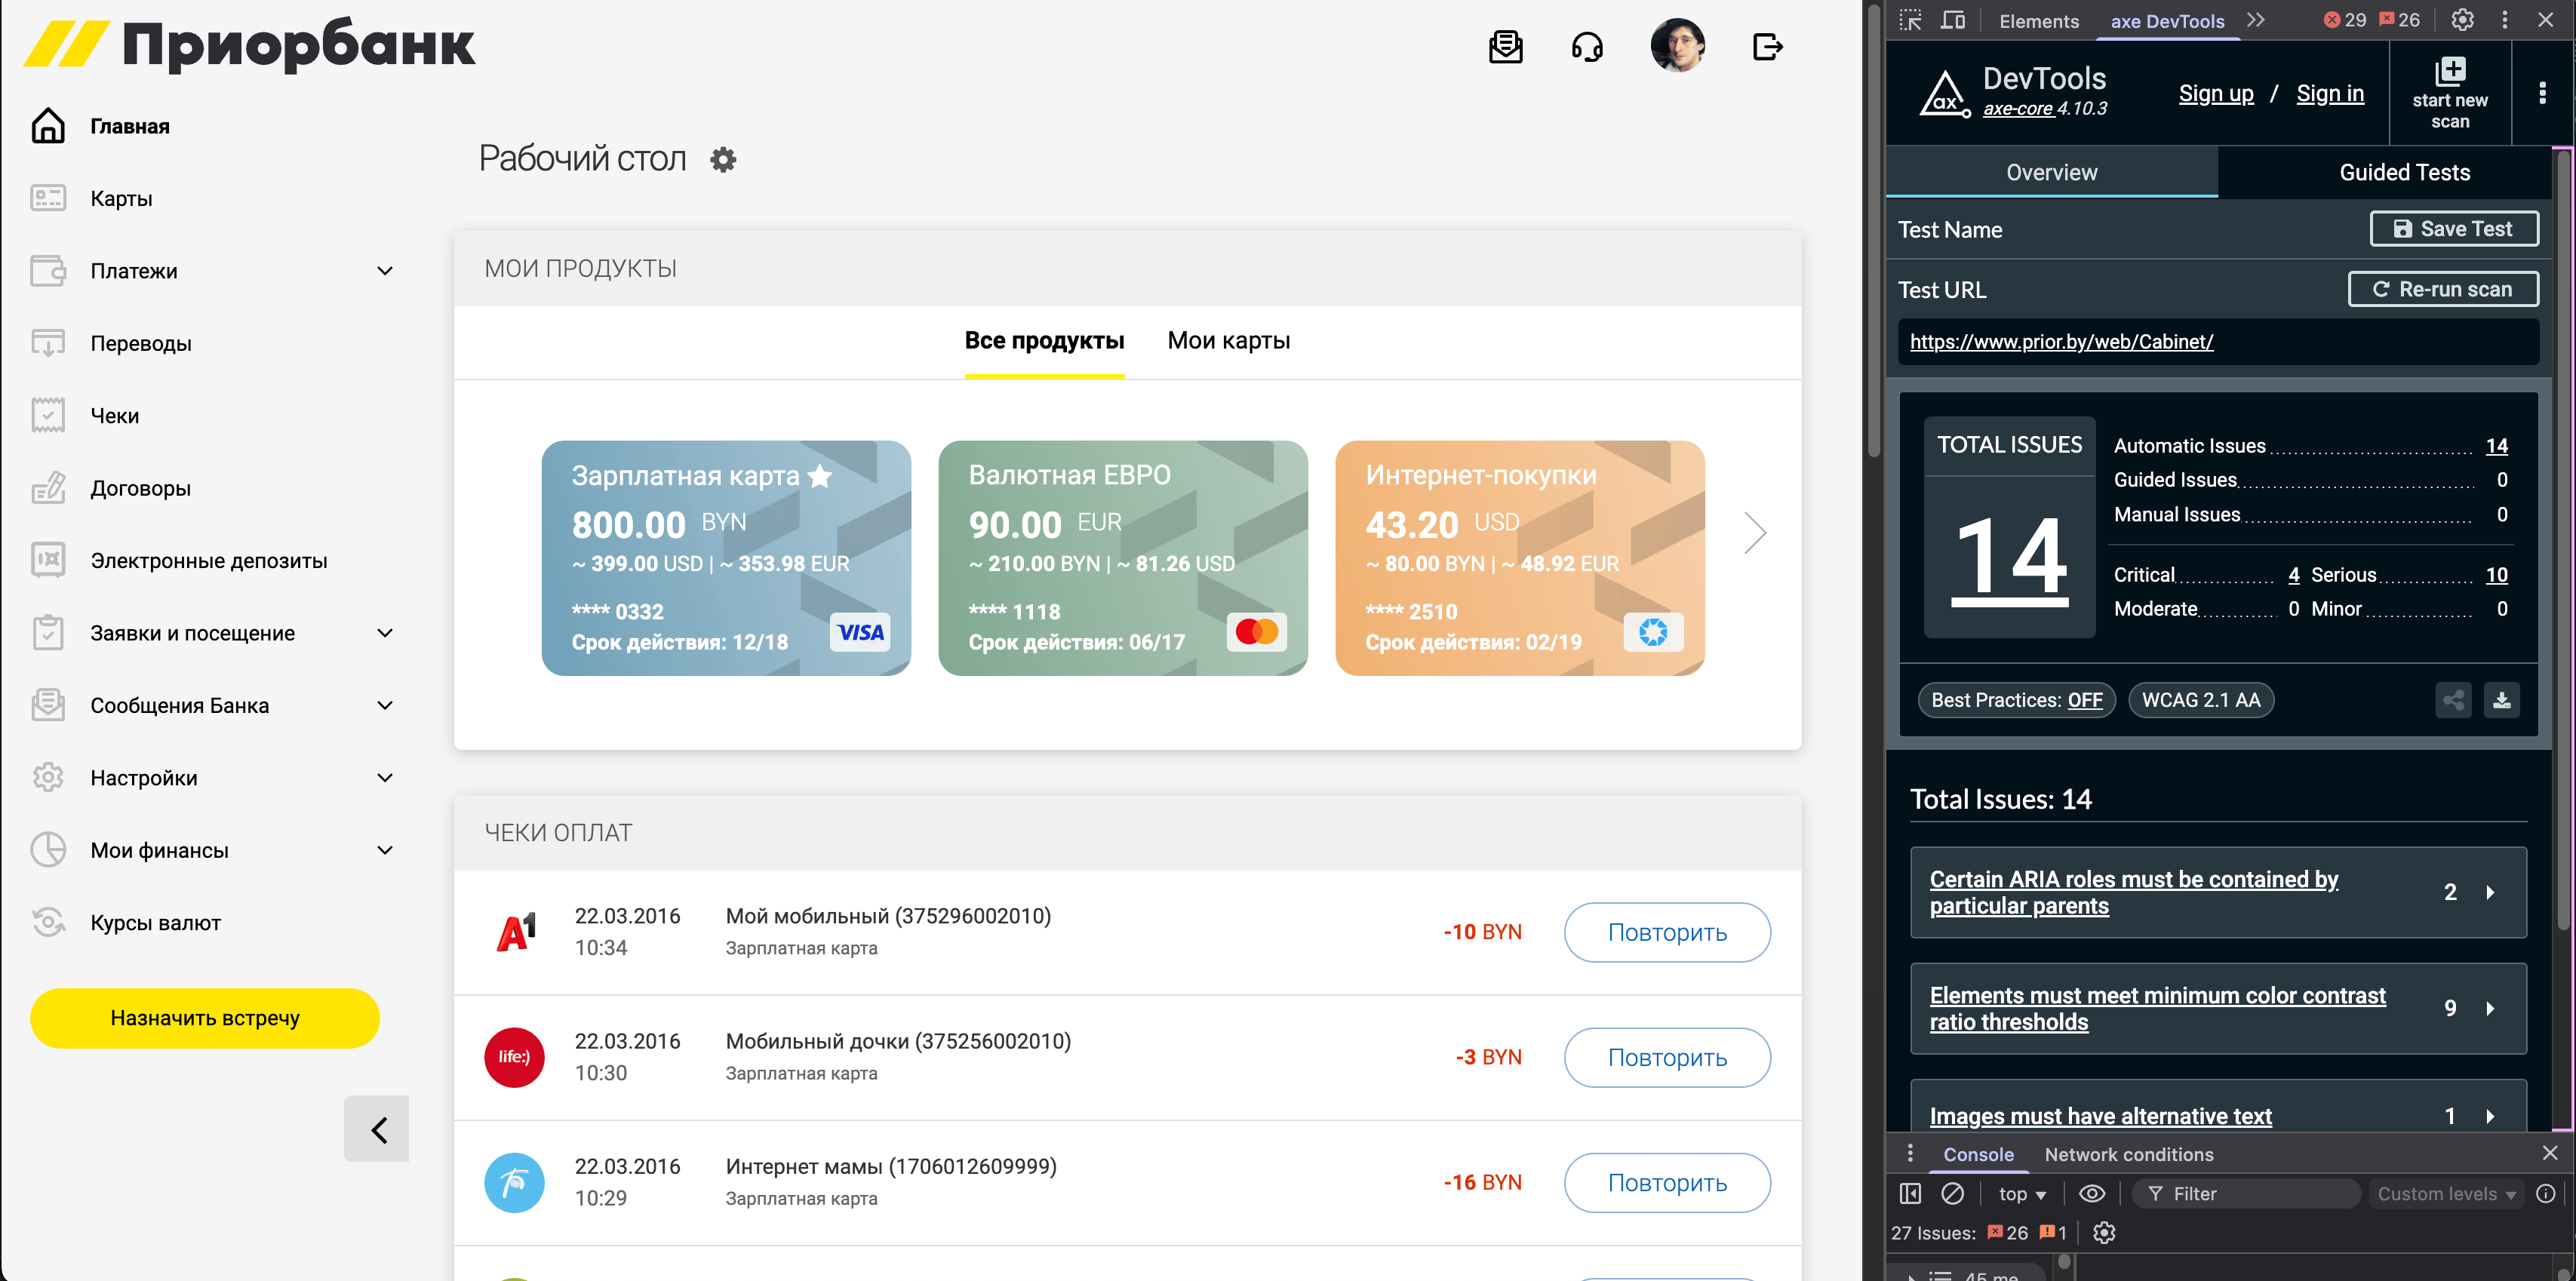Activate the element inspector in DevTools

coord(1911,19)
